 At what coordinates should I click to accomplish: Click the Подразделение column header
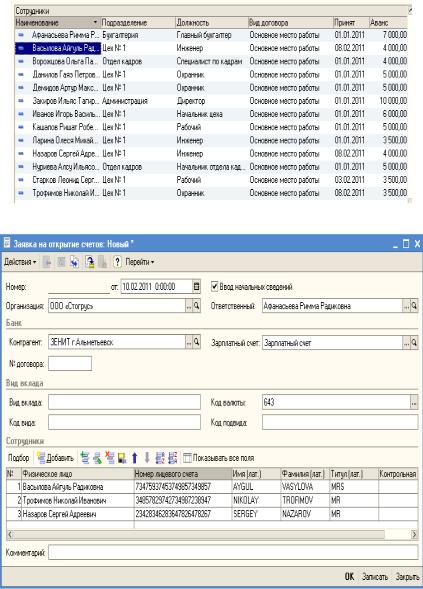(138, 23)
